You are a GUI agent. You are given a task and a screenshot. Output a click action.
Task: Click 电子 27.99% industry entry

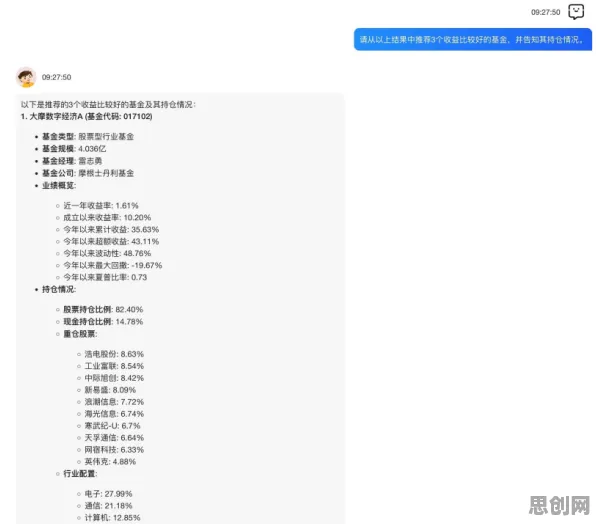coord(108,494)
